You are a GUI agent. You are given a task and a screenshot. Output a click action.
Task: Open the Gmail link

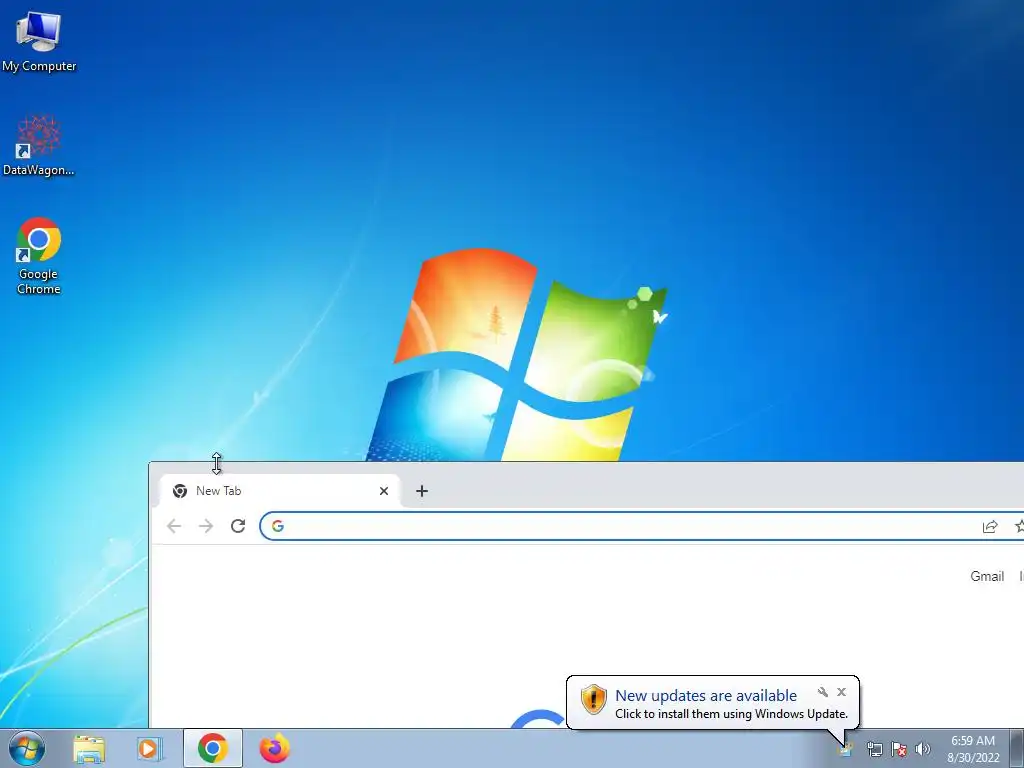pyautogui.click(x=987, y=576)
